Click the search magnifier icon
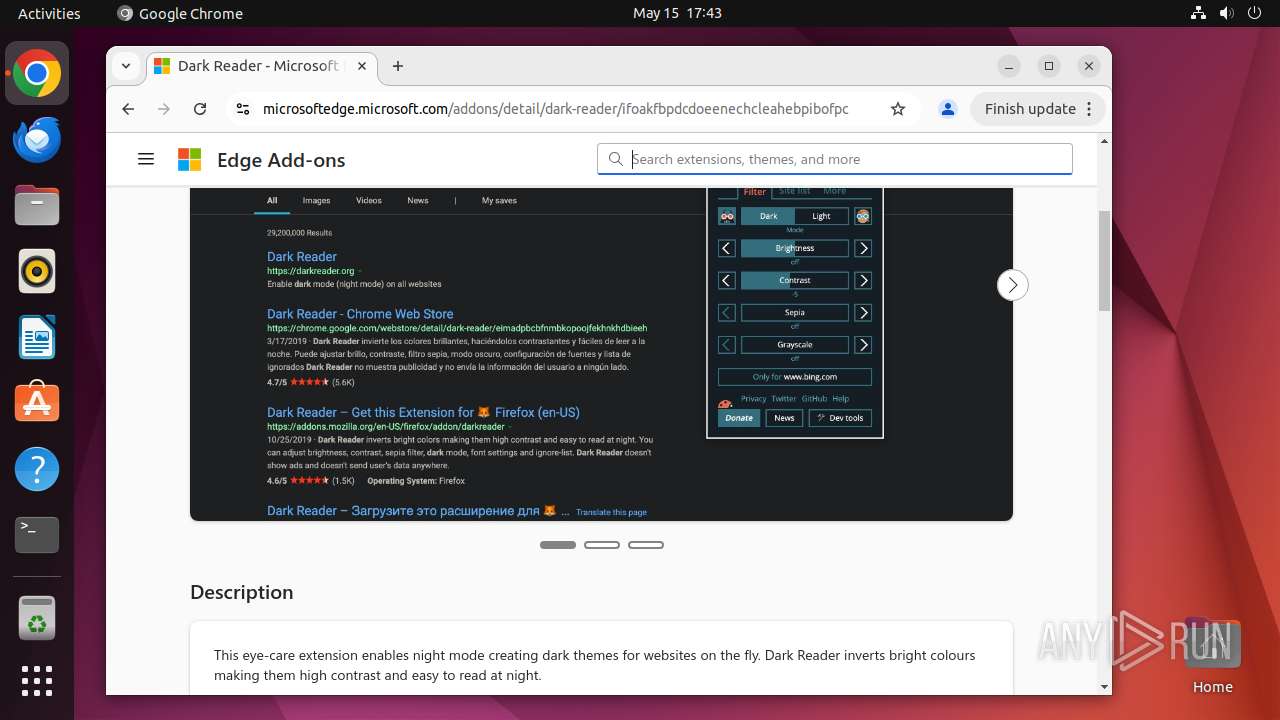 pos(614,159)
